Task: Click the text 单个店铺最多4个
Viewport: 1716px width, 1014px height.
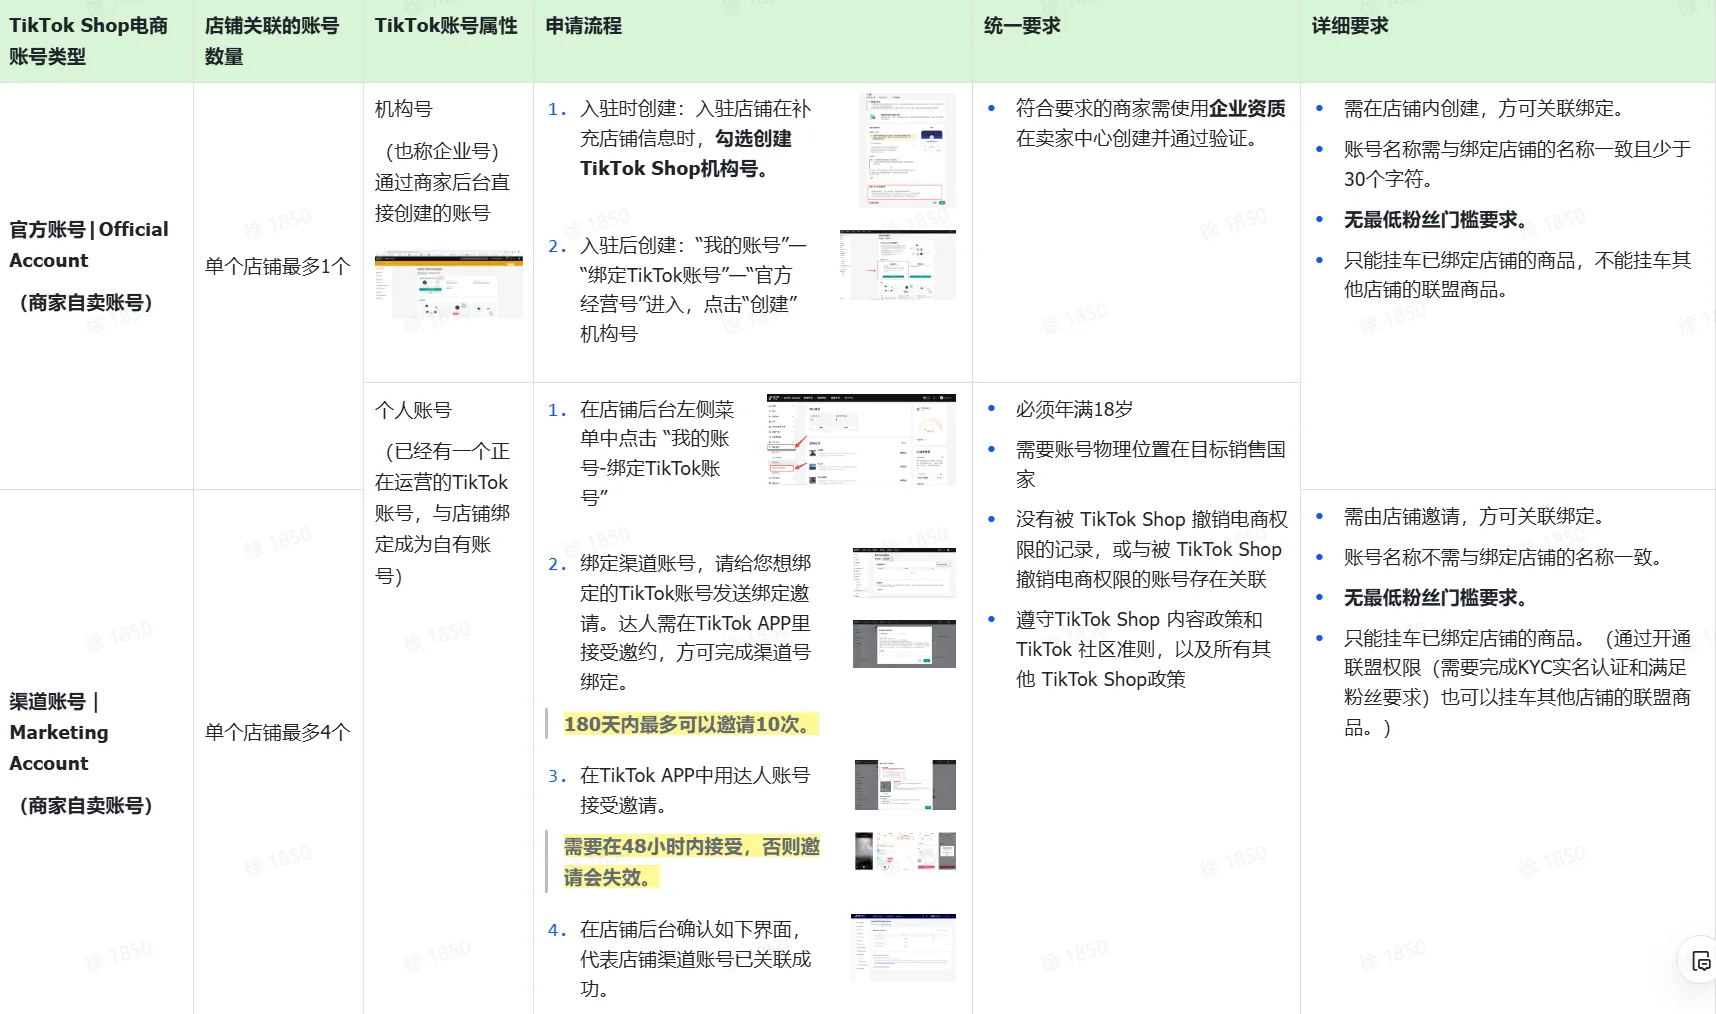Action: coord(278,732)
